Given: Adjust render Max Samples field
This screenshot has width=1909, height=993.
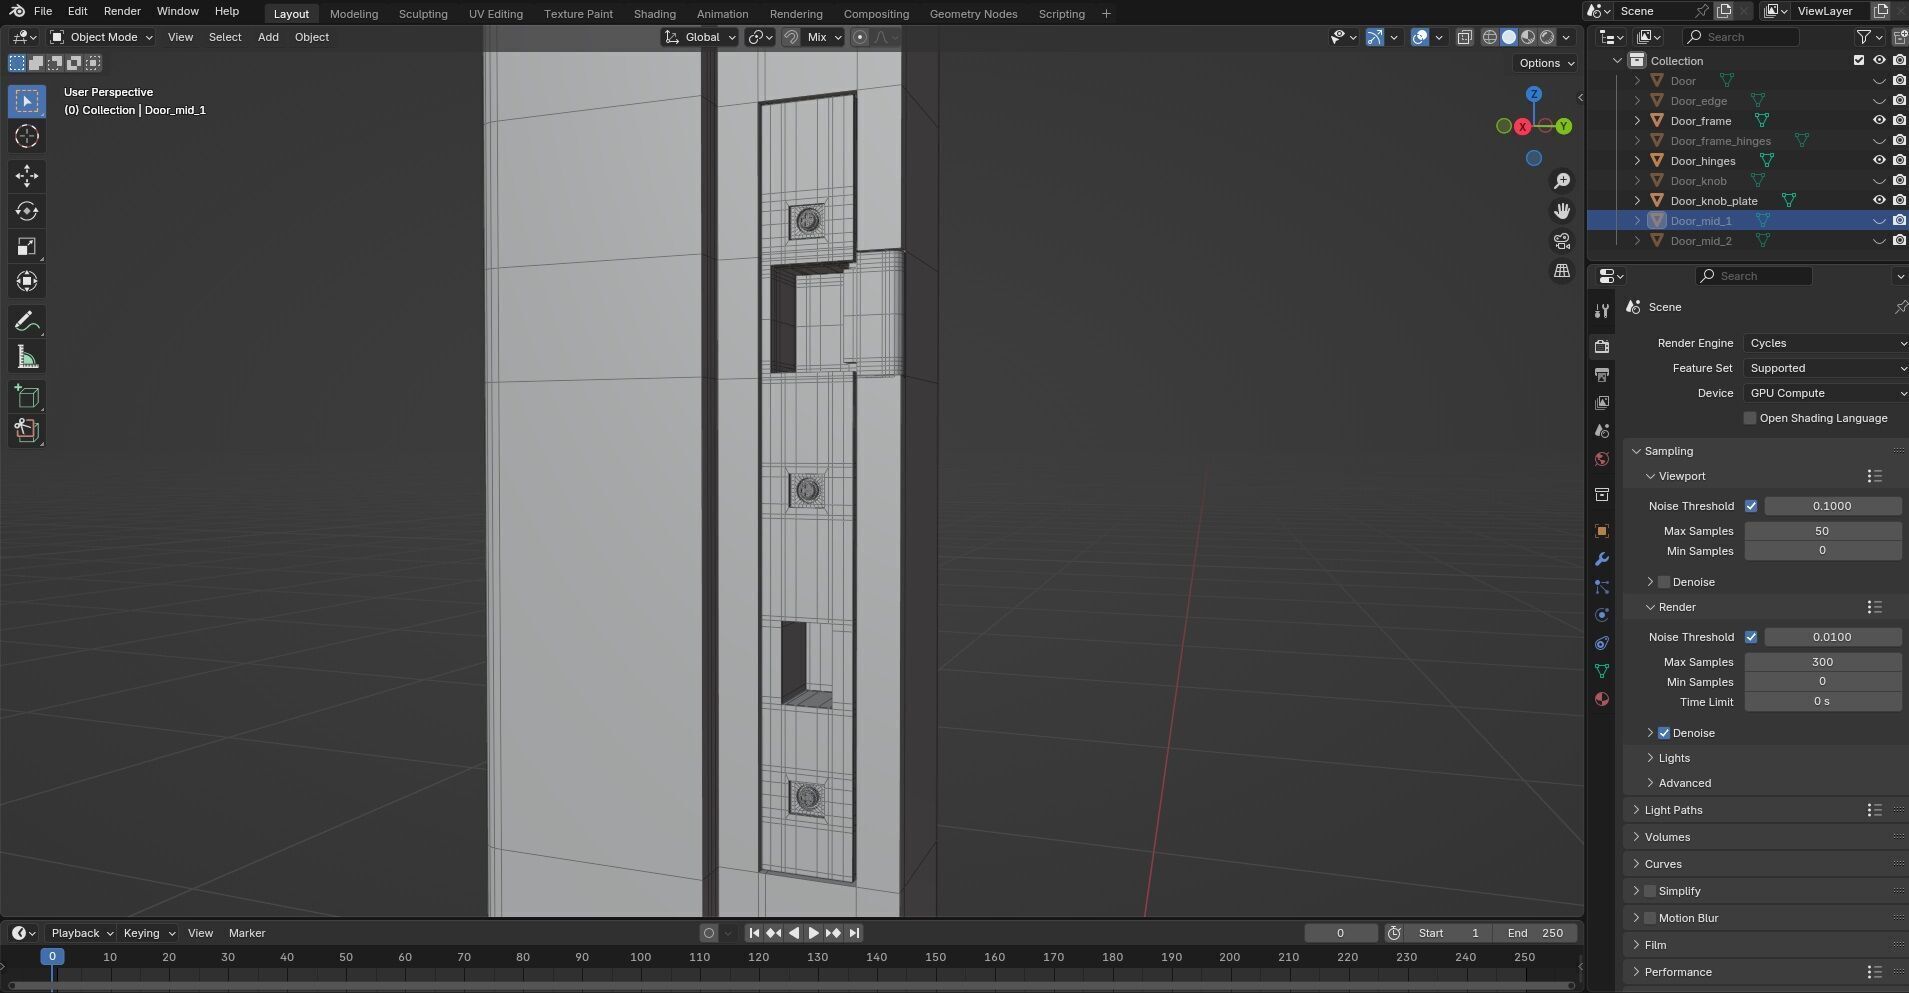Looking at the screenshot, I should click(x=1822, y=662).
